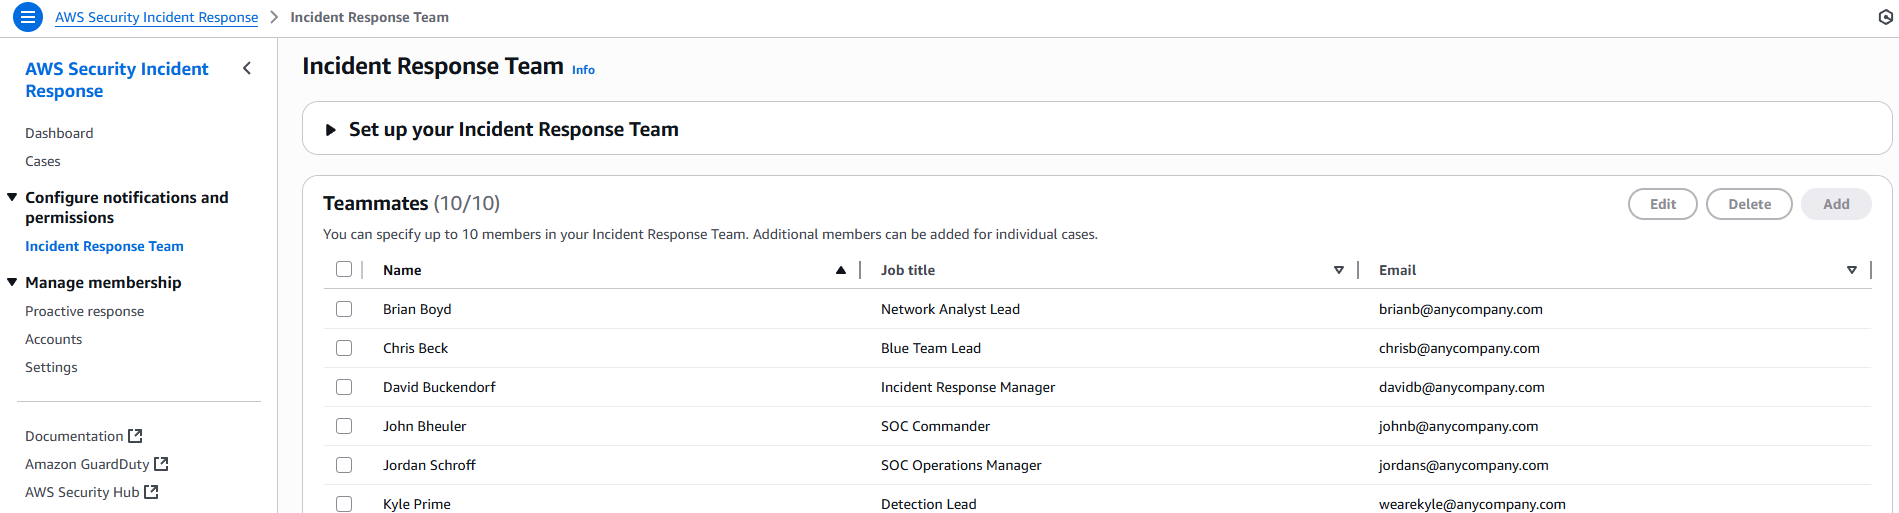Select the Chris Beck row checkbox
This screenshot has width=1899, height=513.
(344, 348)
